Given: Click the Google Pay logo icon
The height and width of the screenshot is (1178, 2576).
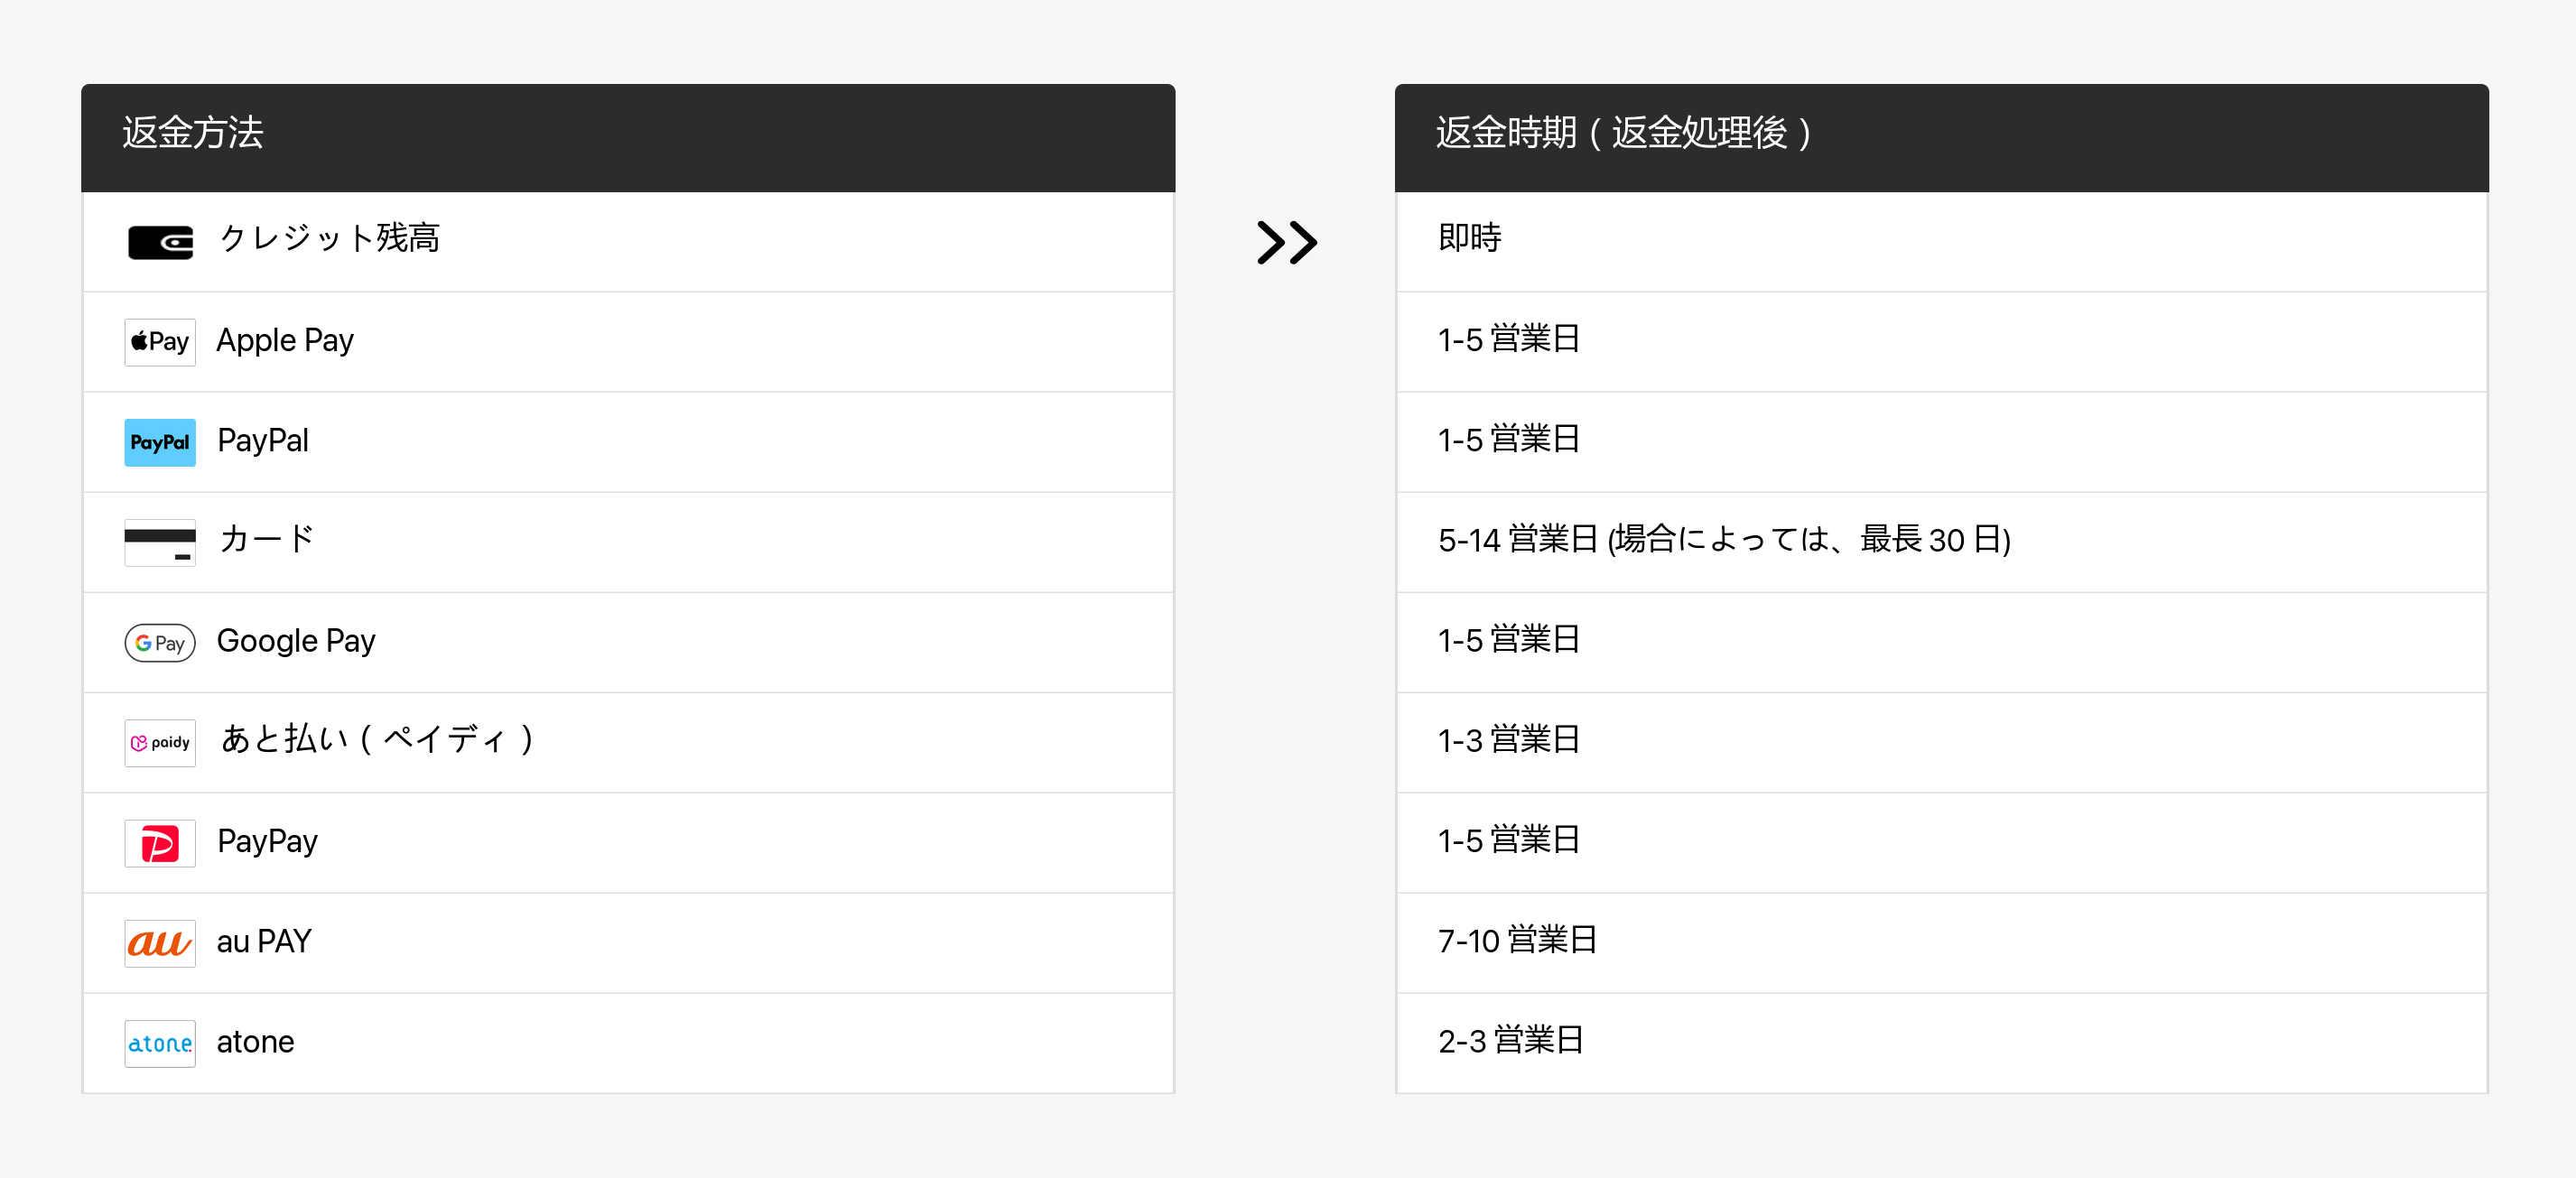Looking at the screenshot, I should (160, 642).
